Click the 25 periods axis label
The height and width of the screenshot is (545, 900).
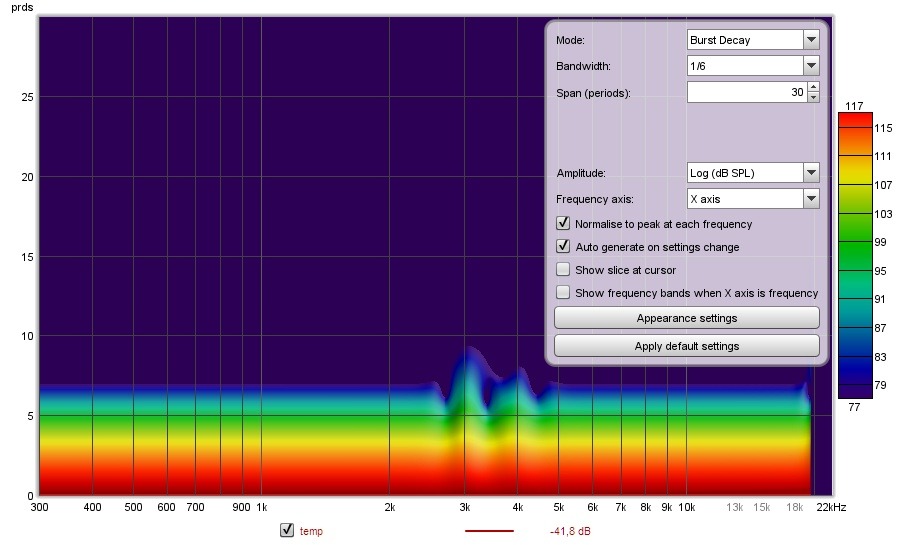(x=28, y=97)
